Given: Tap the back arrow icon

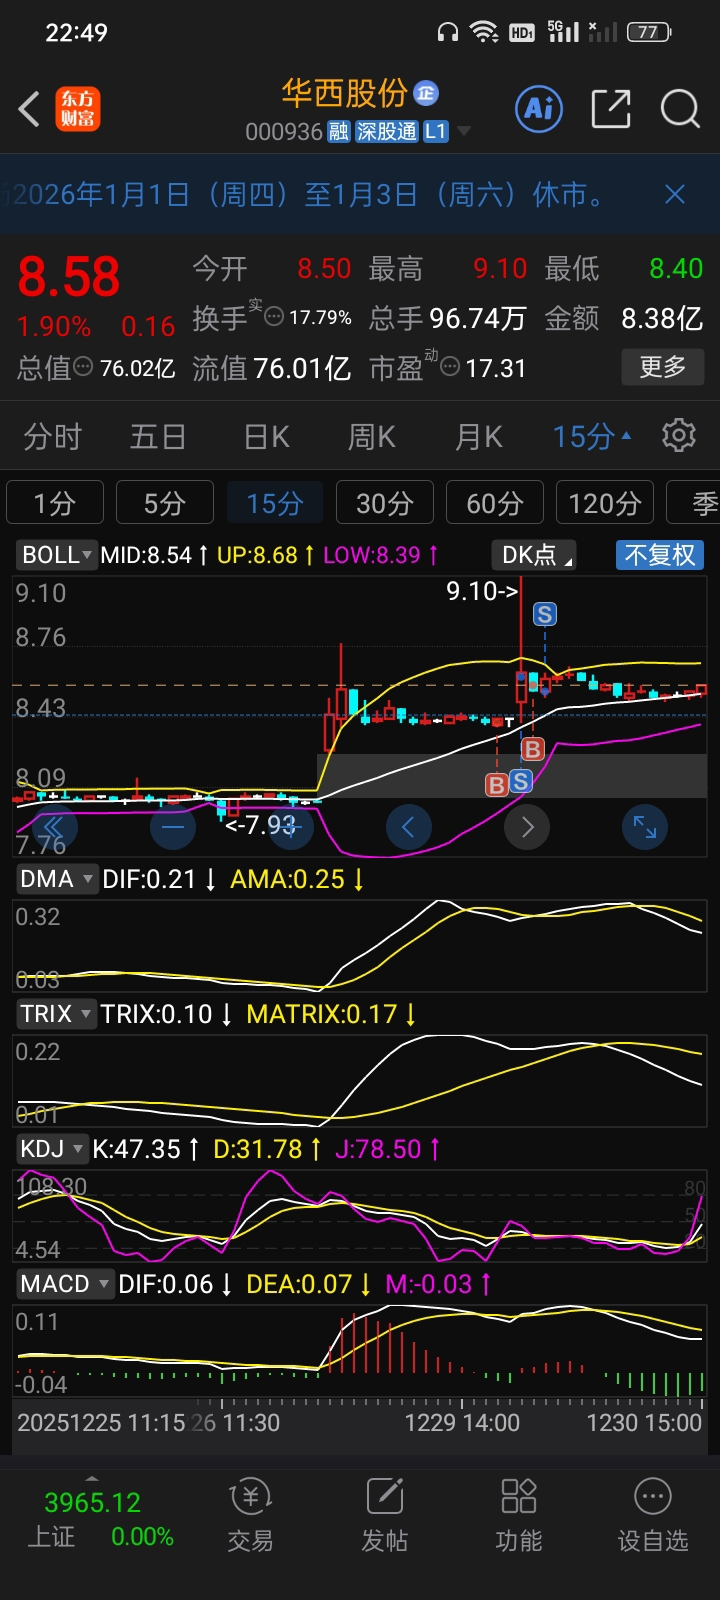Looking at the screenshot, I should [x=29, y=109].
